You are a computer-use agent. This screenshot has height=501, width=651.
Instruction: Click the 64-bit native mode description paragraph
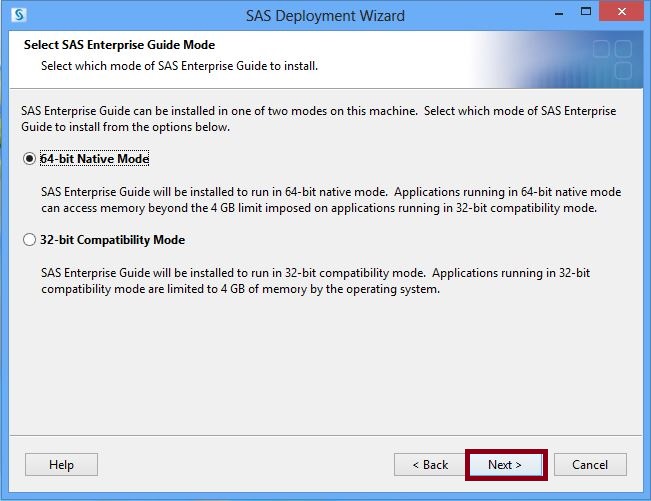tap(331, 200)
